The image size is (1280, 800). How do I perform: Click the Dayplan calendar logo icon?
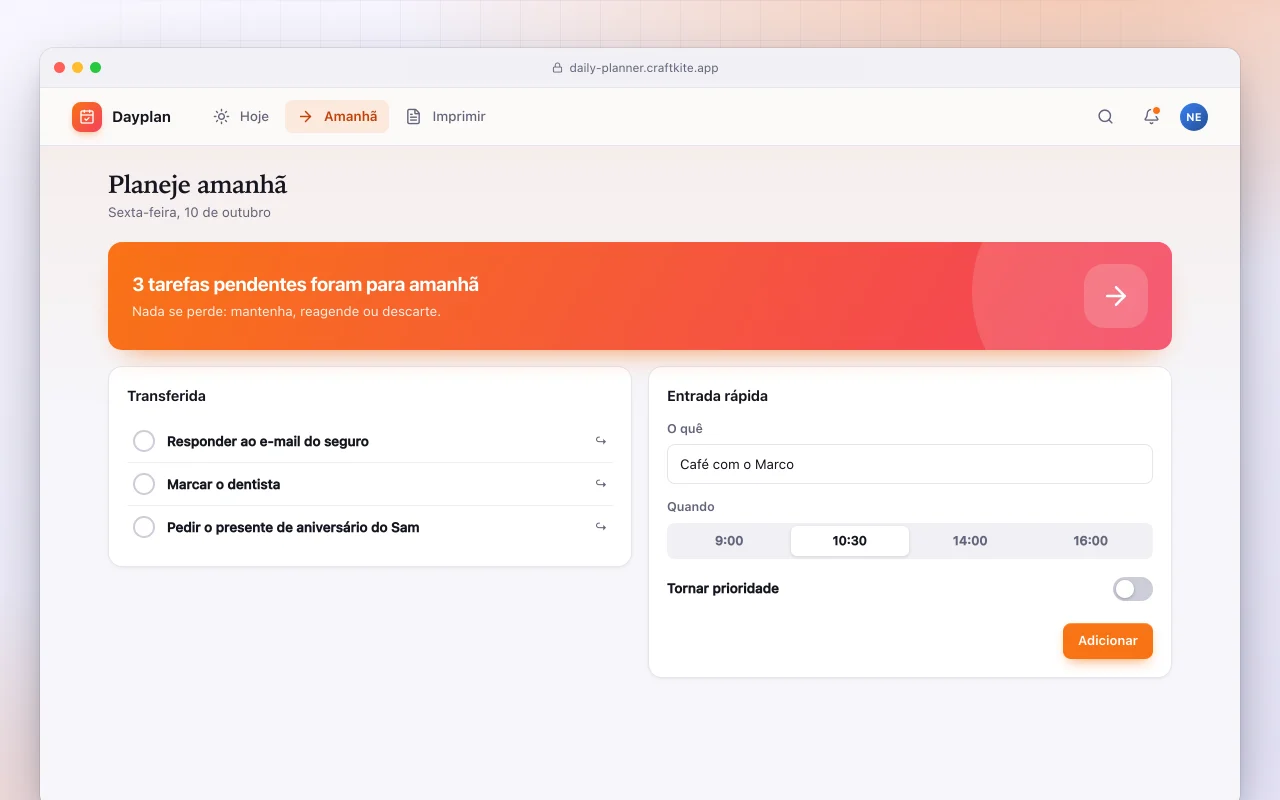click(87, 117)
